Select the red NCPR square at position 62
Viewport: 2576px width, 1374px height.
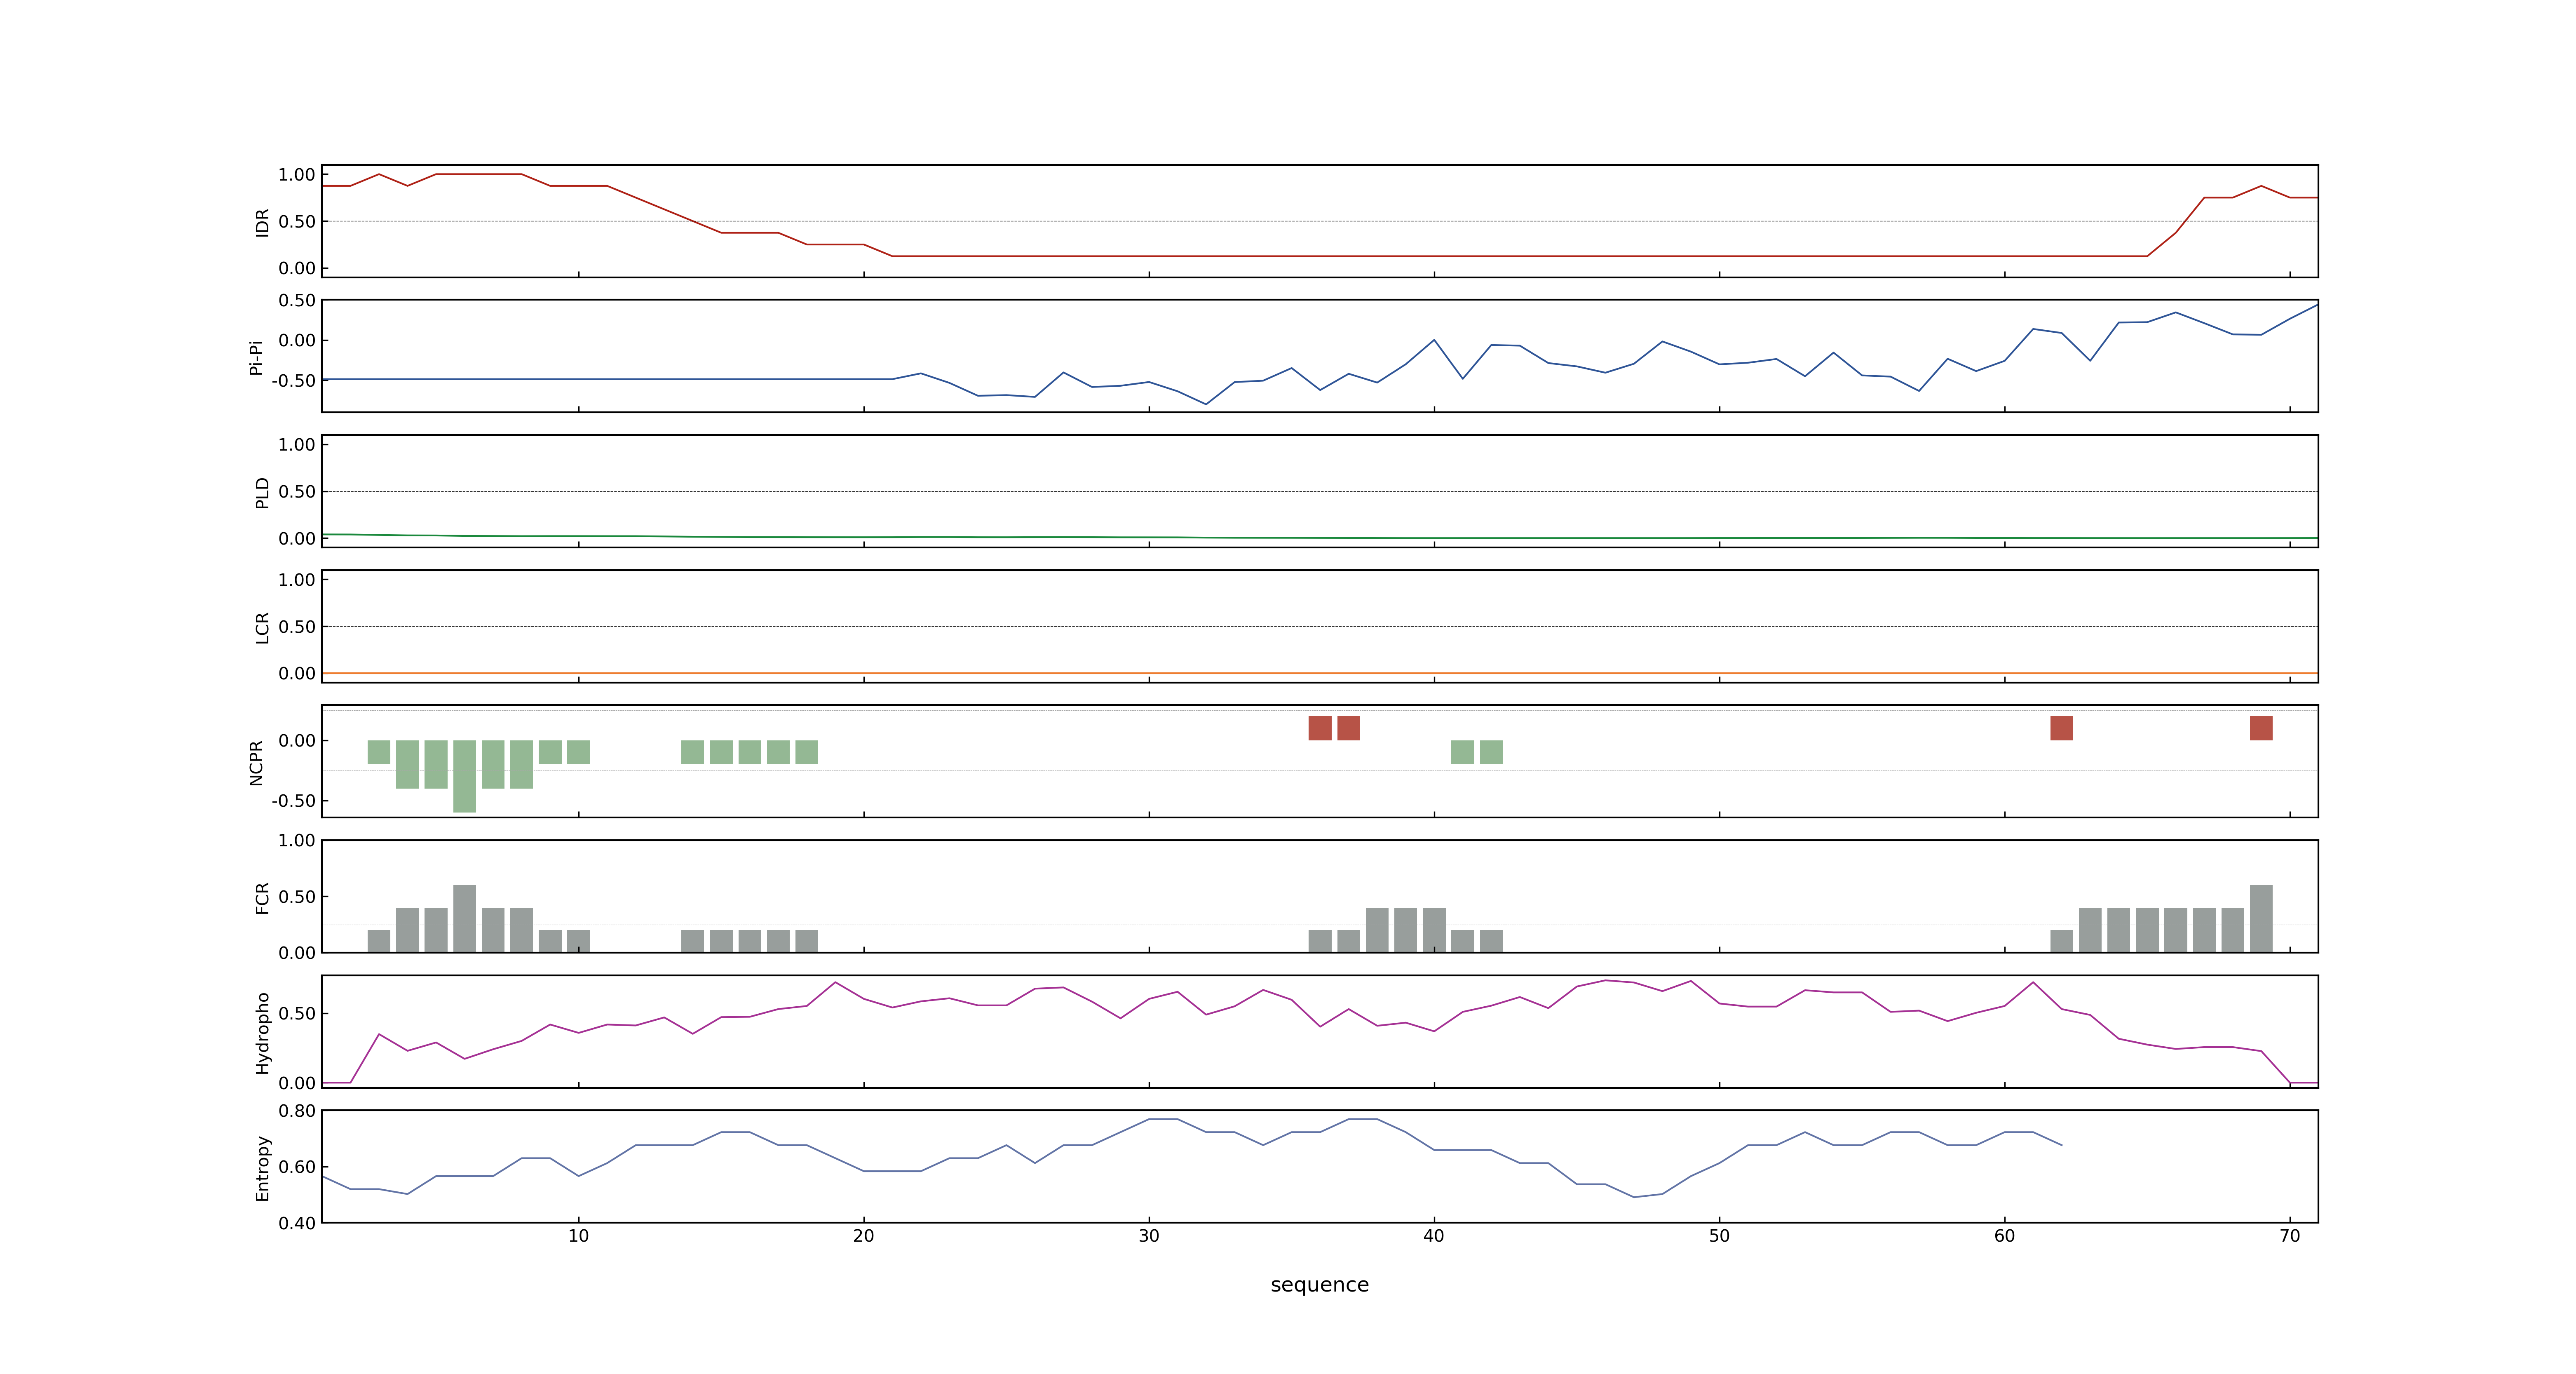point(2061,728)
